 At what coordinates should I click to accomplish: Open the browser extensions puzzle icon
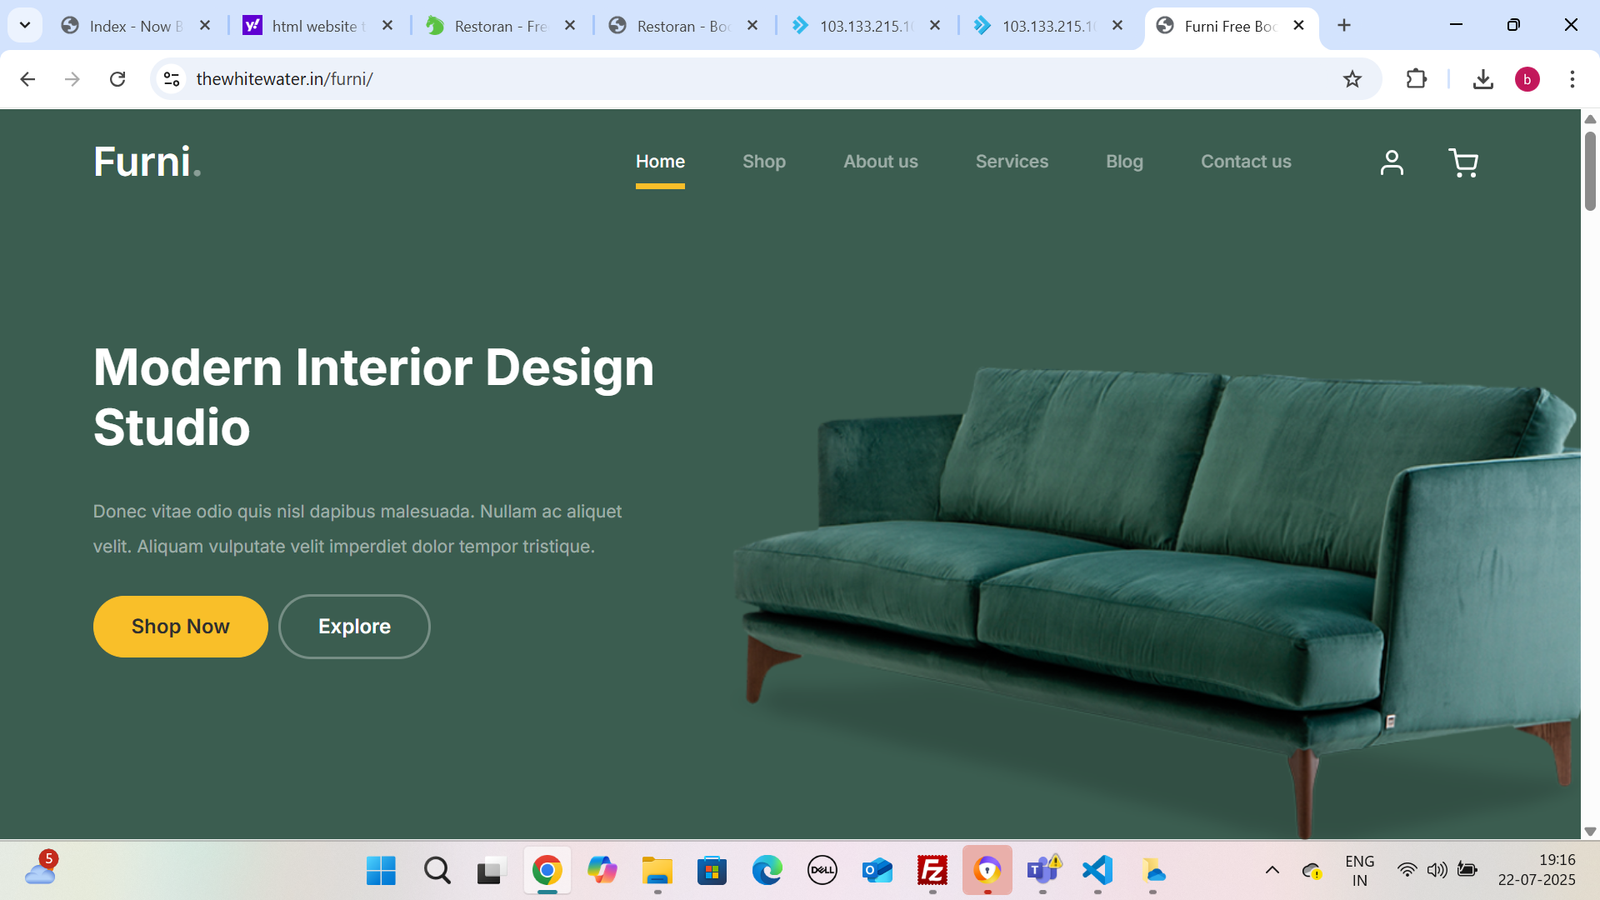point(1417,79)
